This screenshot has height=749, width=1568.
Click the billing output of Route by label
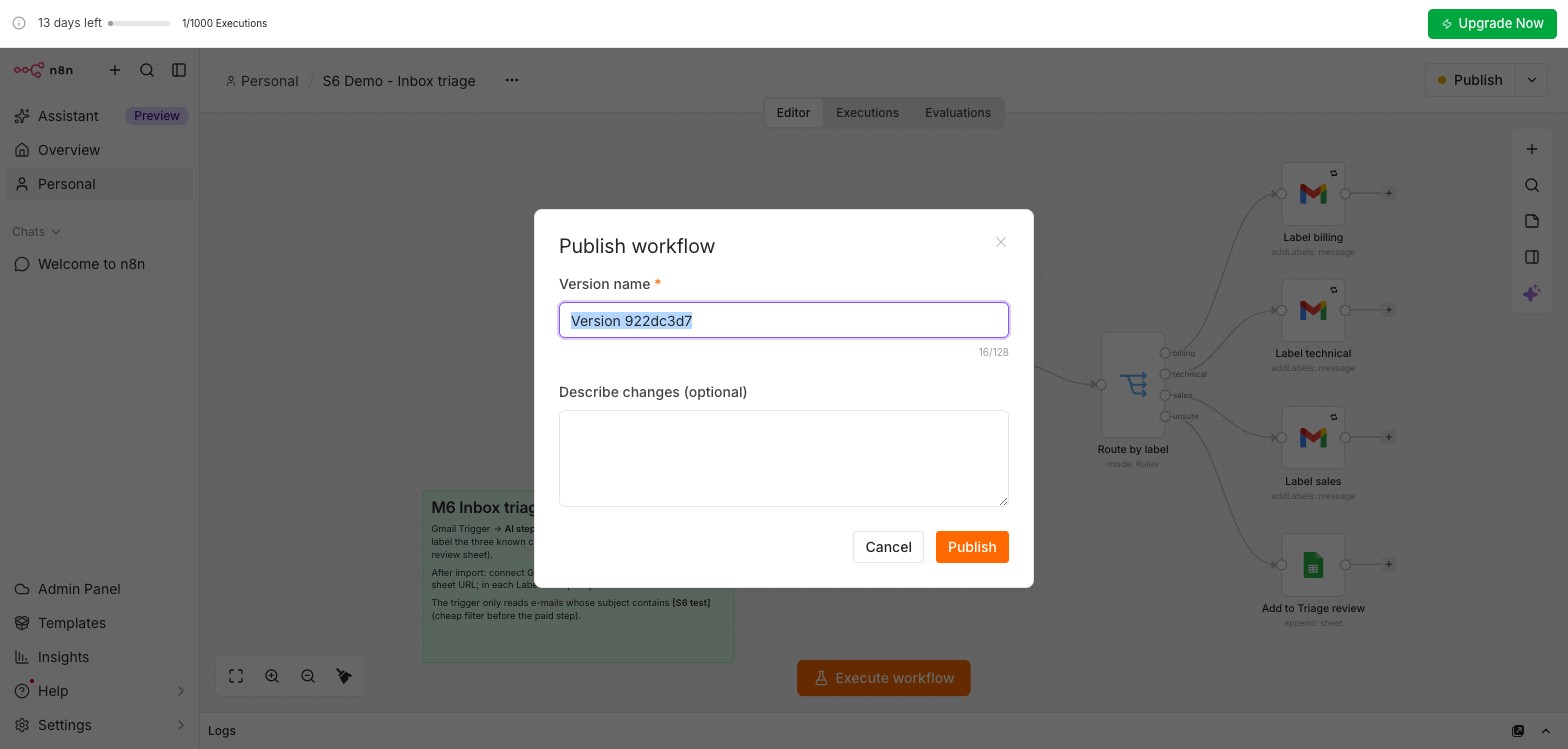coord(1165,353)
